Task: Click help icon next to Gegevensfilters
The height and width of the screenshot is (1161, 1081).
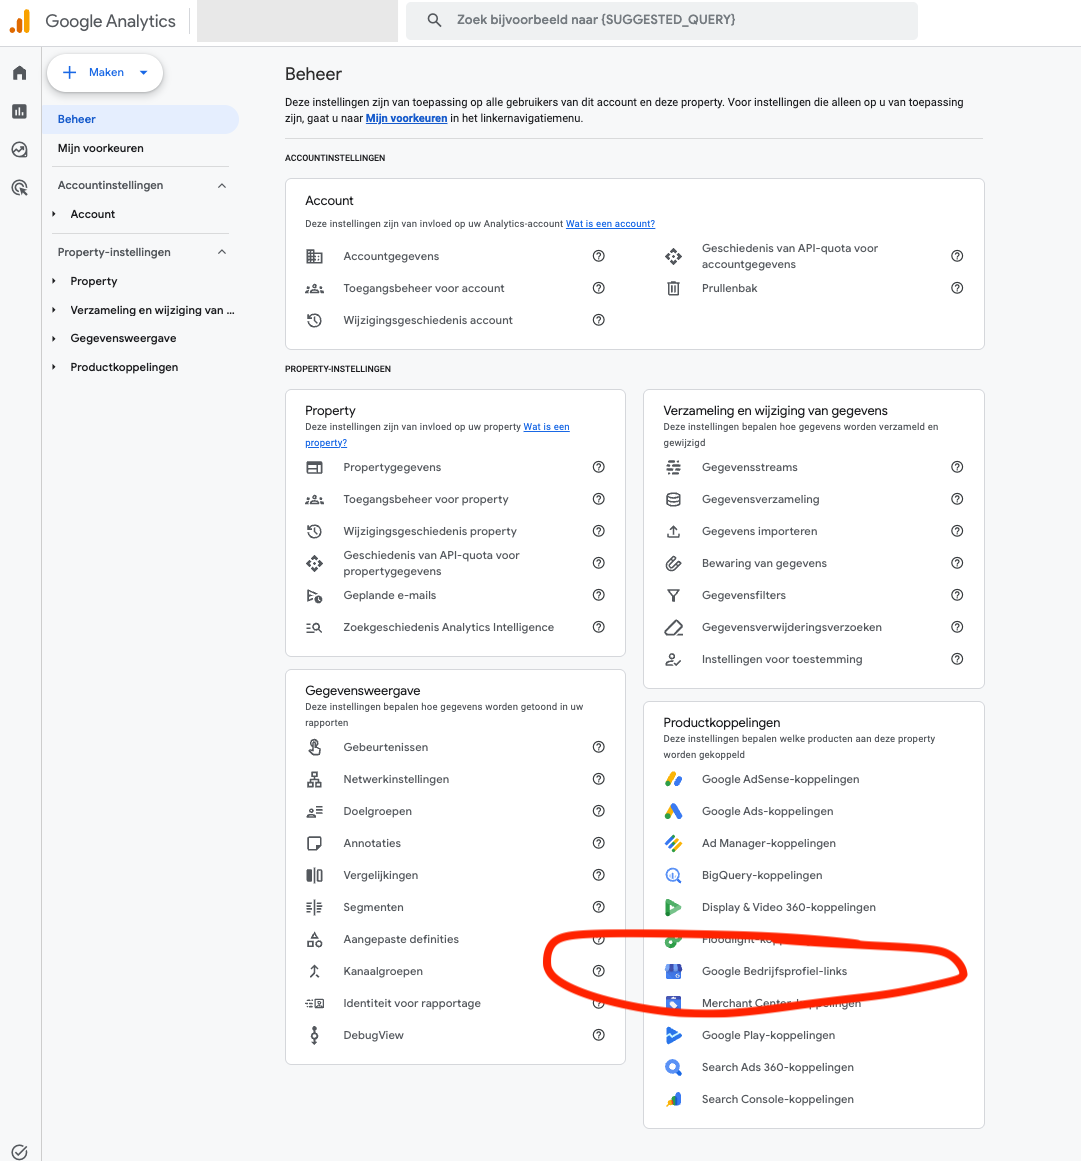Action: (x=957, y=595)
